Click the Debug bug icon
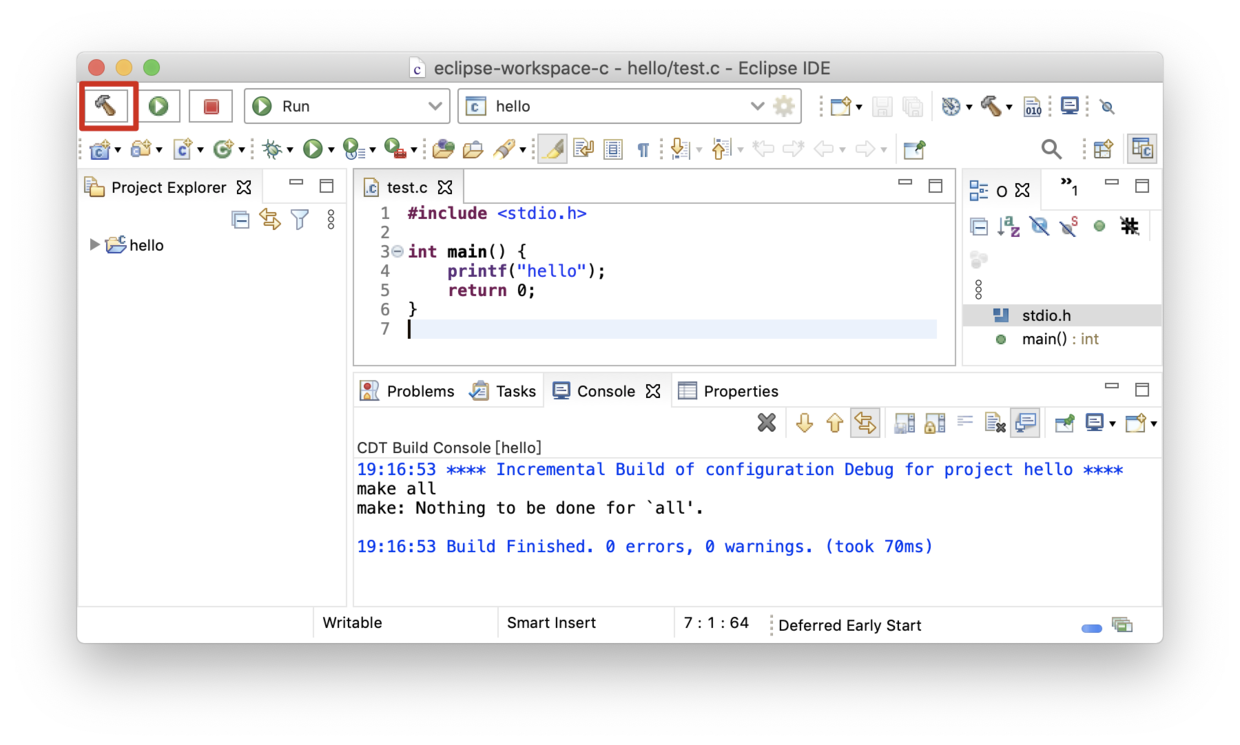 coord(271,149)
